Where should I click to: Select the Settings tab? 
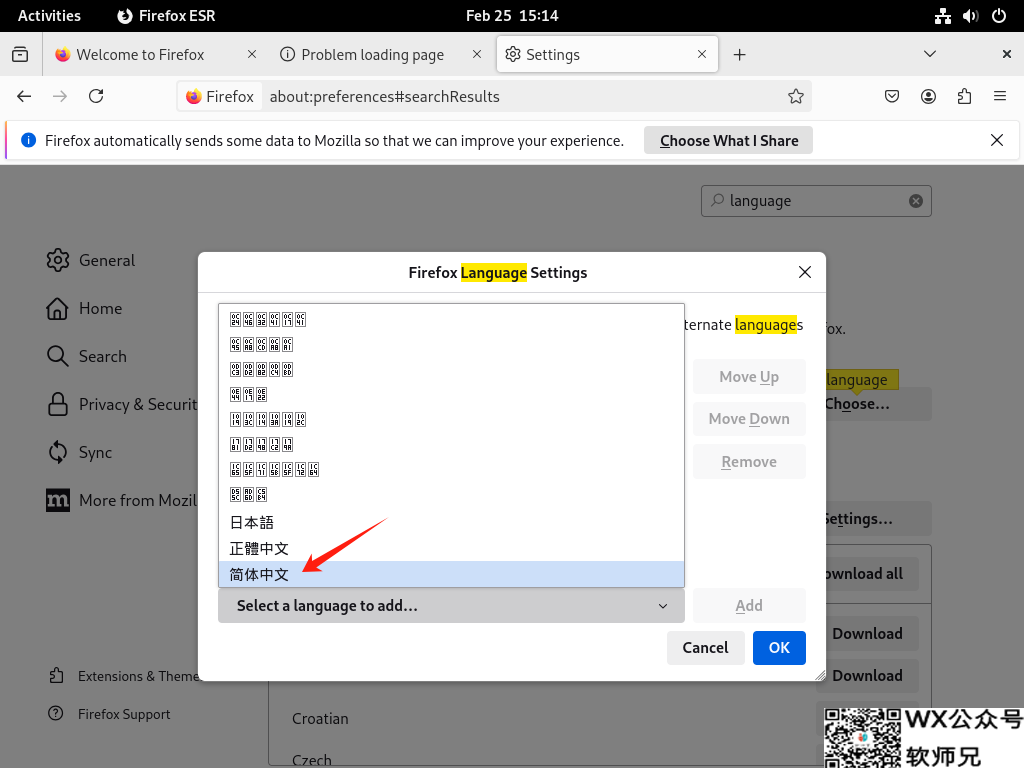point(607,54)
